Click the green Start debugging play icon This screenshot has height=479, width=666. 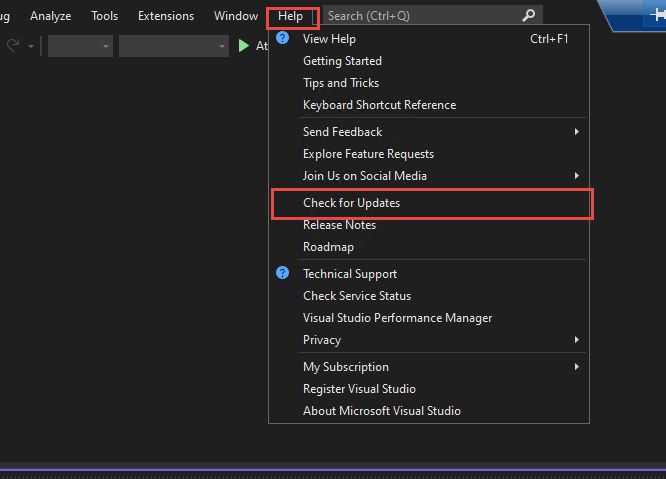coord(243,46)
